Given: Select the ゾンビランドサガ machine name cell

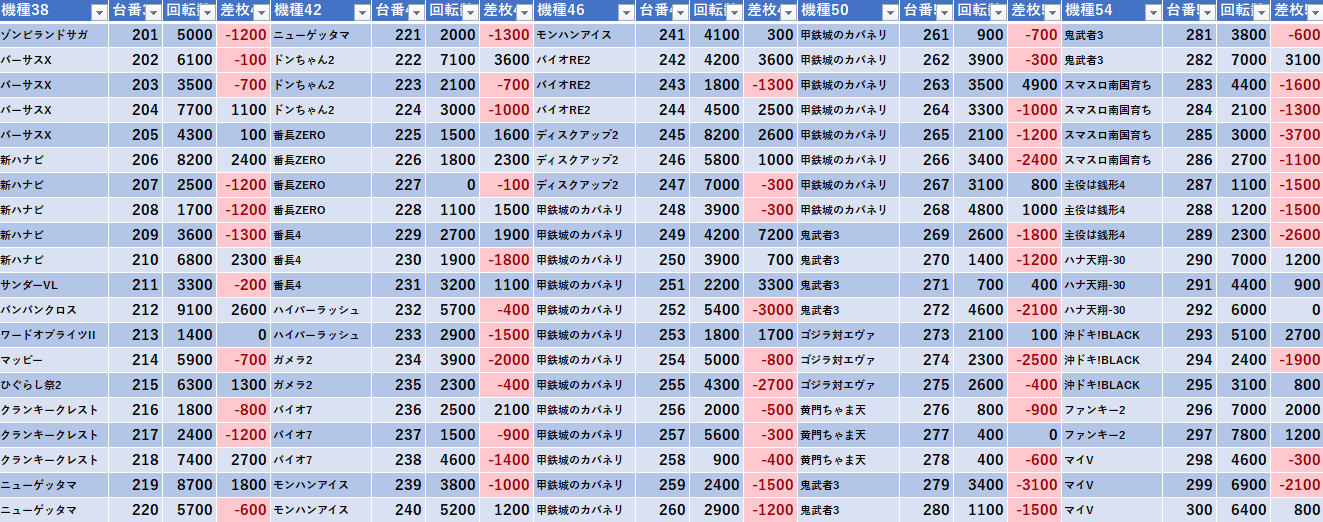Looking at the screenshot, I should click(x=54, y=35).
